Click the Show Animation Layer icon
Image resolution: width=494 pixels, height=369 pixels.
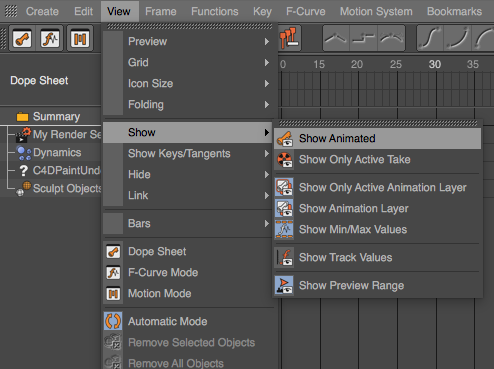pos(284,208)
